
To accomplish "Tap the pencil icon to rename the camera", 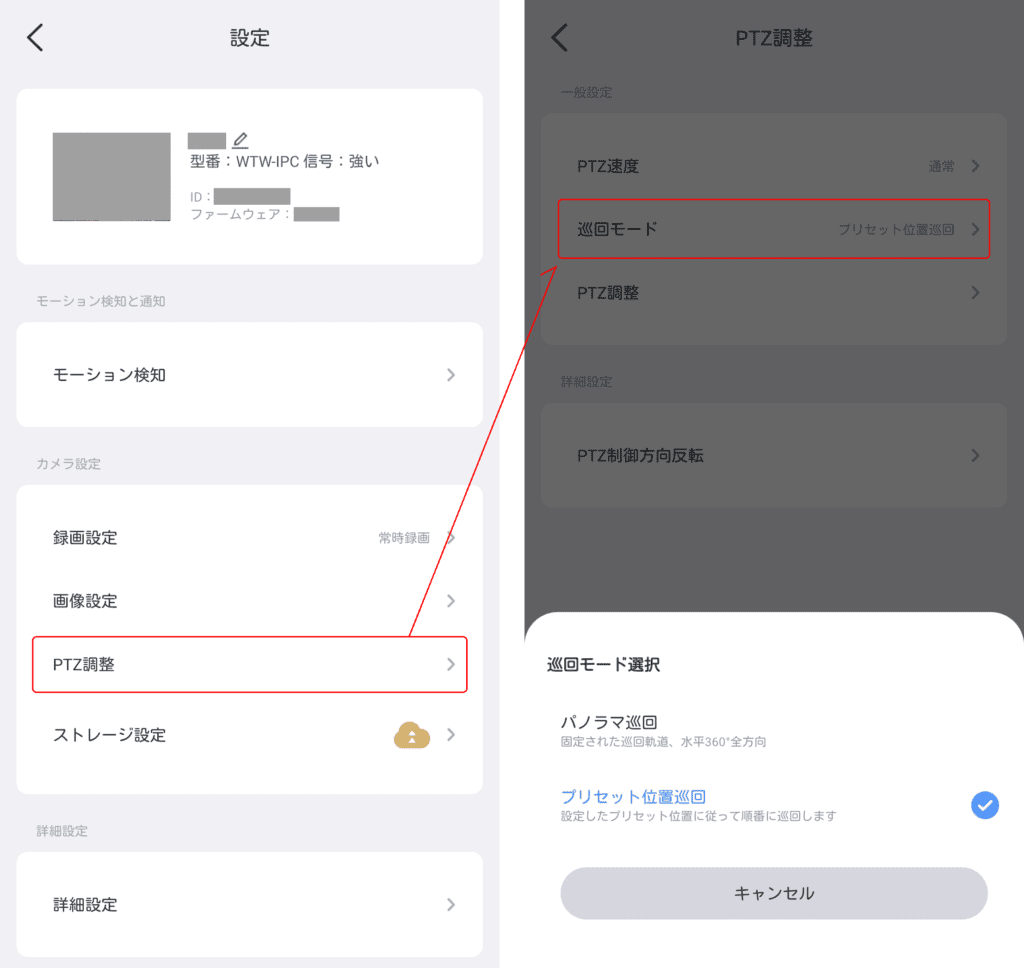I will coord(240,139).
